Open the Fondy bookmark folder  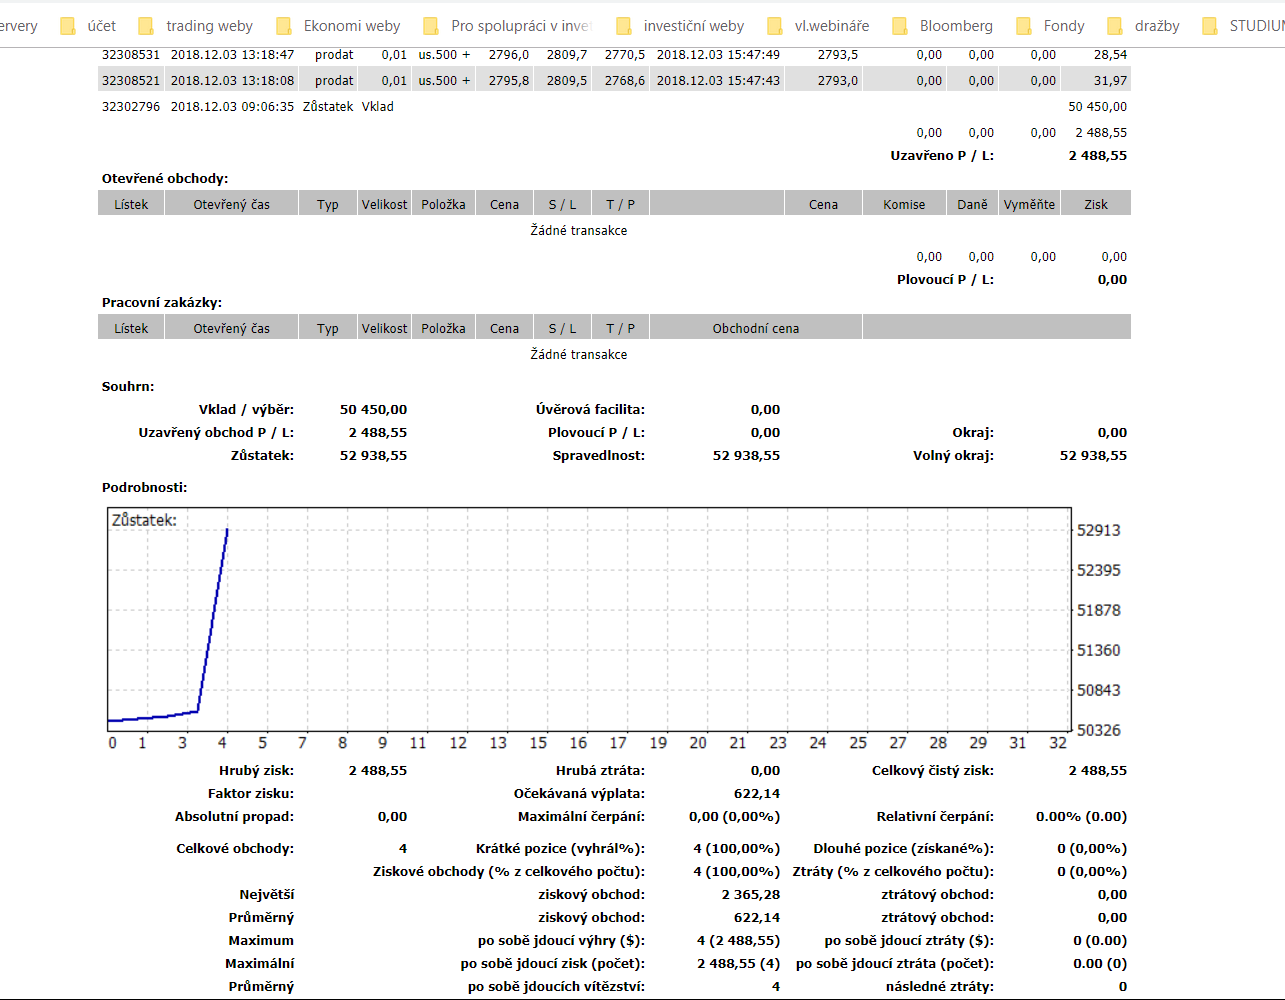(x=1049, y=26)
